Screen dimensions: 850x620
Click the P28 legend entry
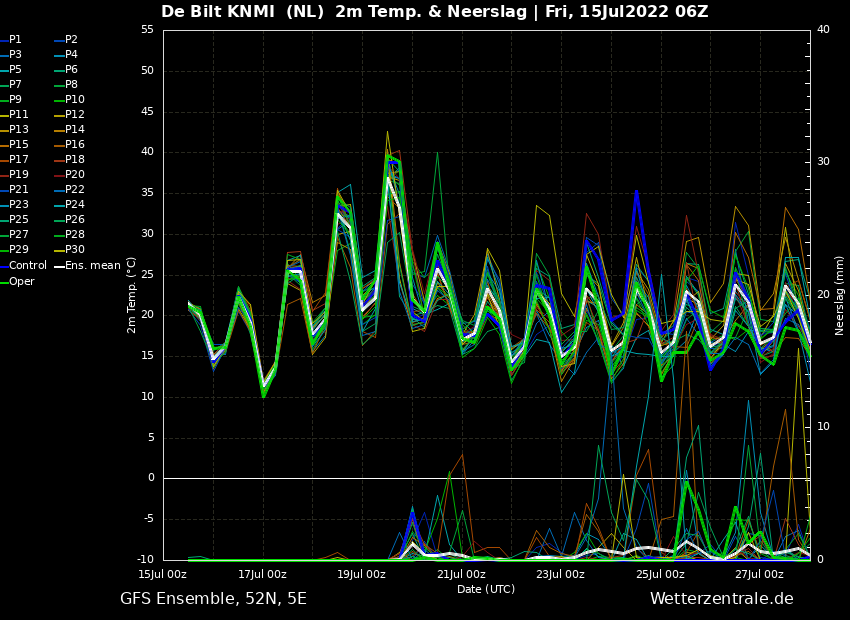point(69,235)
